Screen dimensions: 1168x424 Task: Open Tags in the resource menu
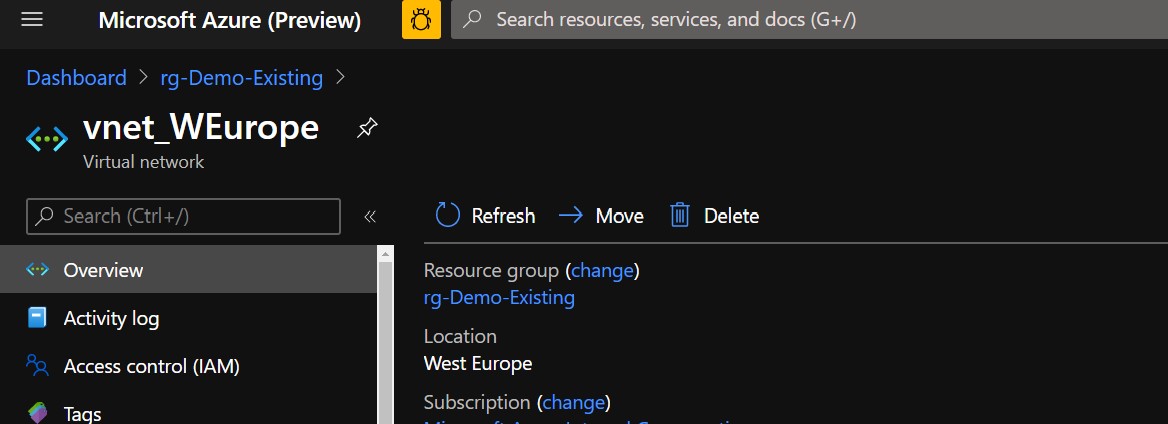click(x=188, y=408)
